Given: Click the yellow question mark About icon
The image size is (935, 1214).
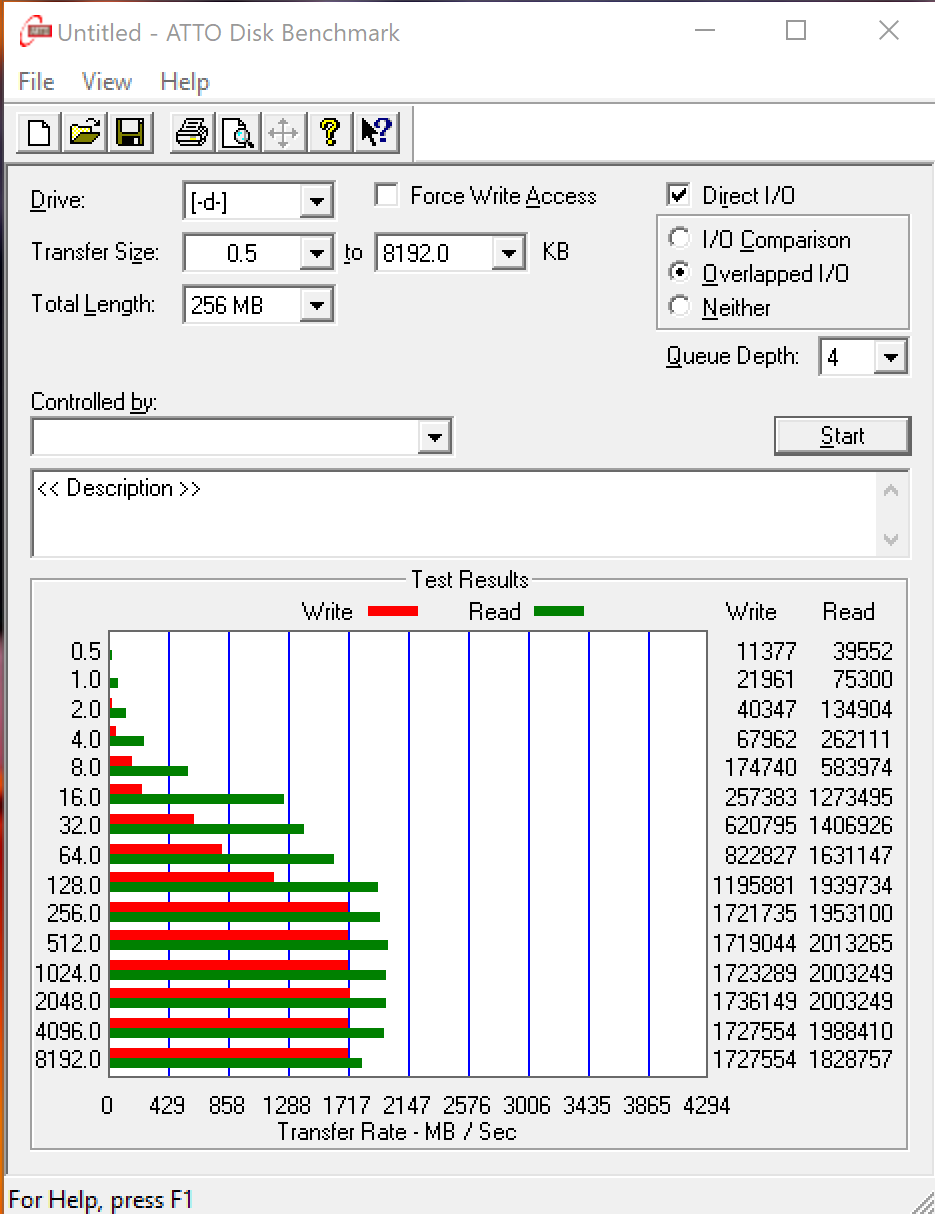Looking at the screenshot, I should [330, 132].
